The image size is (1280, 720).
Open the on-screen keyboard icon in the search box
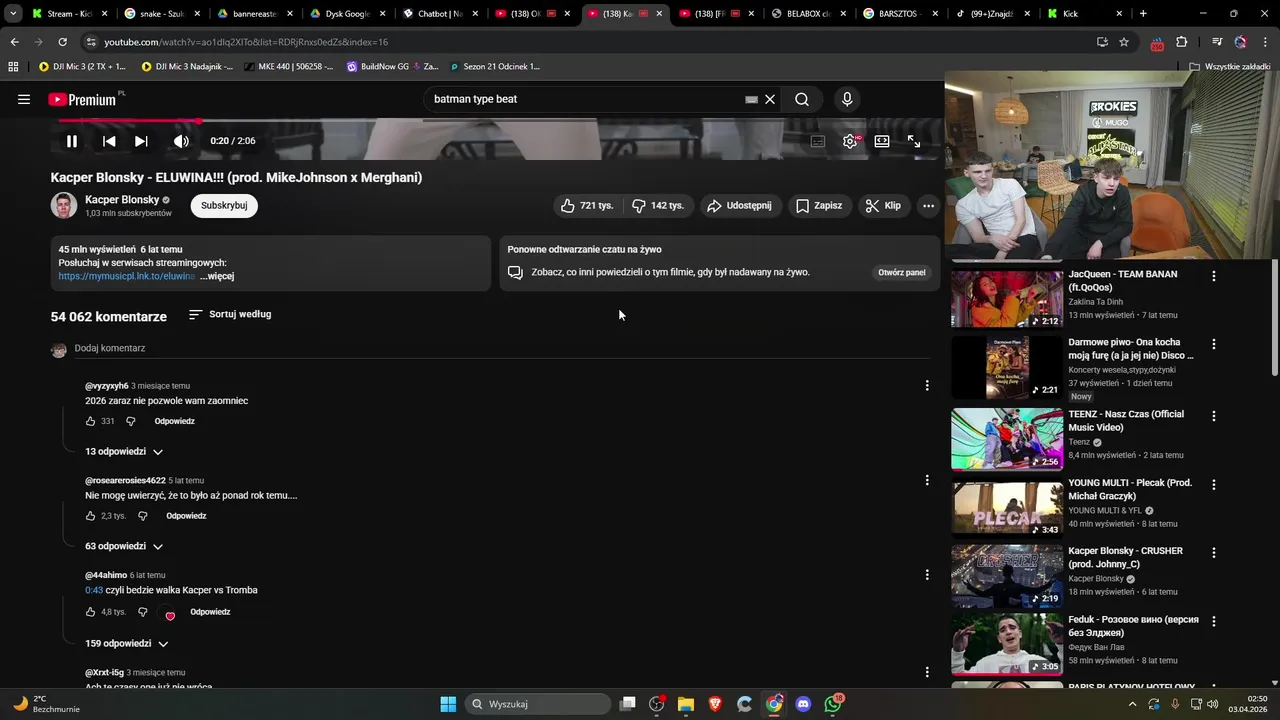(751, 99)
